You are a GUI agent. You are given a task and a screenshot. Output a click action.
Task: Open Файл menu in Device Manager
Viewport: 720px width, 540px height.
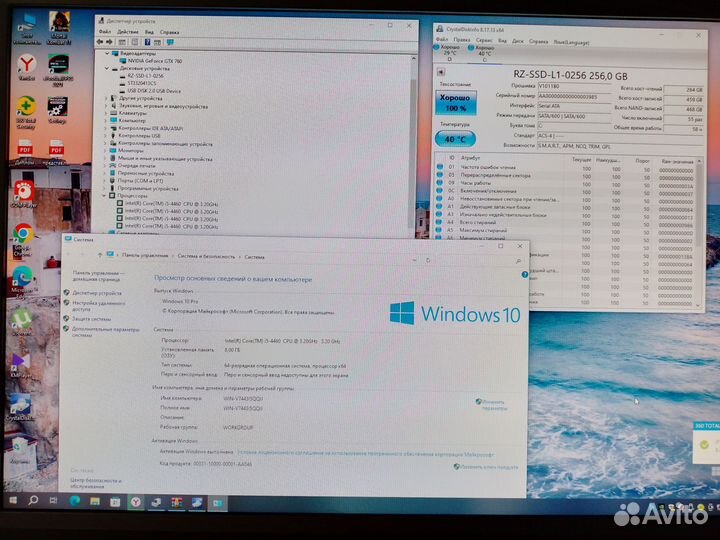click(105, 32)
